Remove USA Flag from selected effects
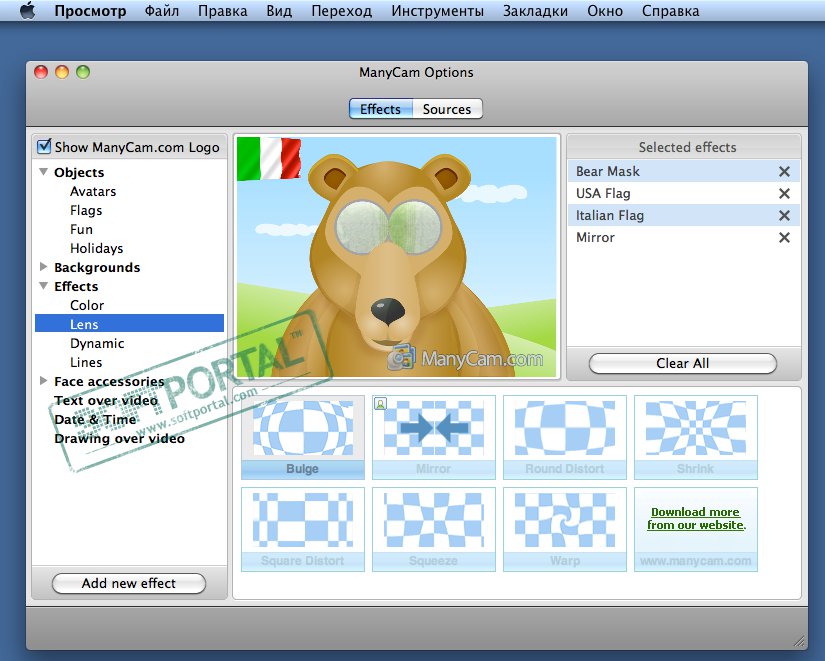Viewport: 825px width, 661px height. click(x=784, y=194)
